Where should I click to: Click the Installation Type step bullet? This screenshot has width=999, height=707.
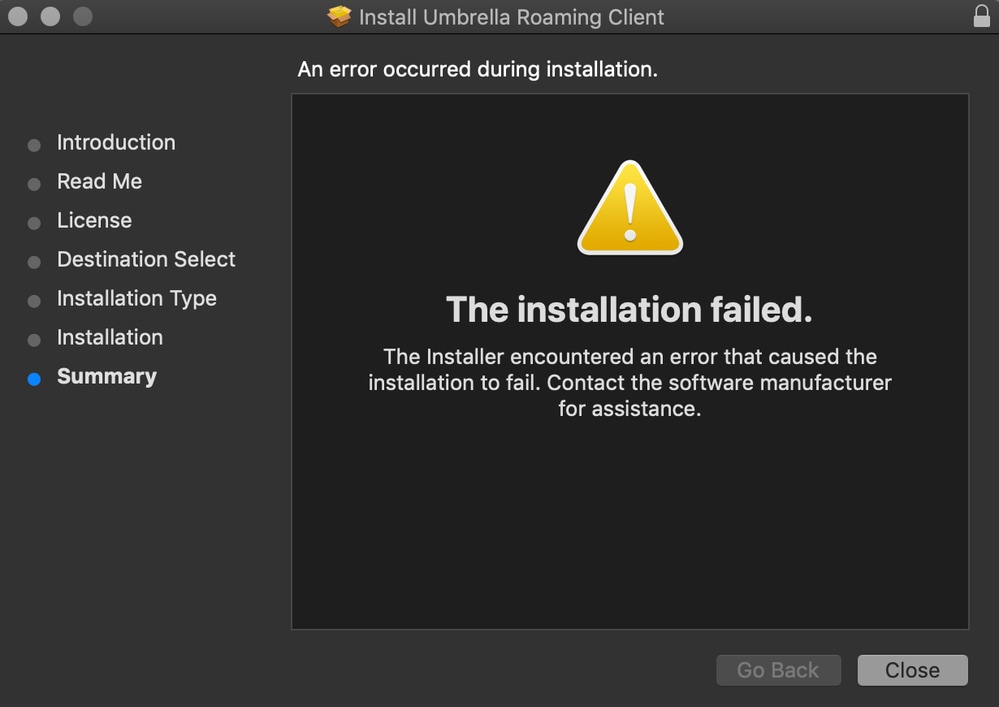pyautogui.click(x=34, y=301)
